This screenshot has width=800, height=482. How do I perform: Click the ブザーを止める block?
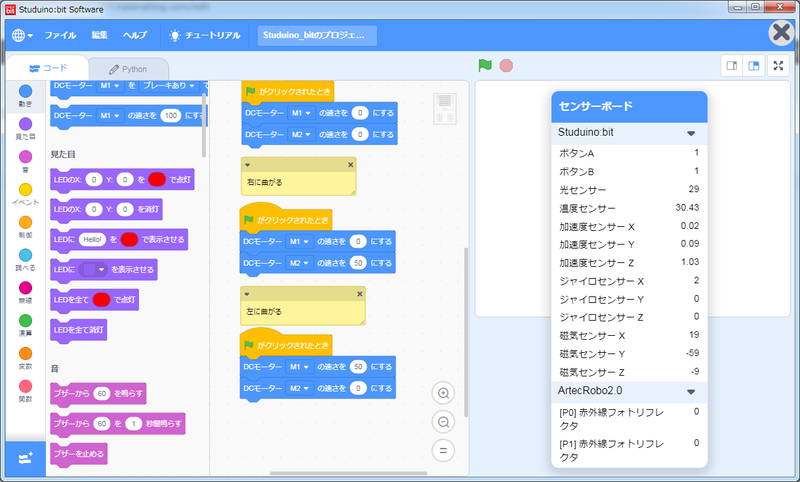[x=79, y=454]
